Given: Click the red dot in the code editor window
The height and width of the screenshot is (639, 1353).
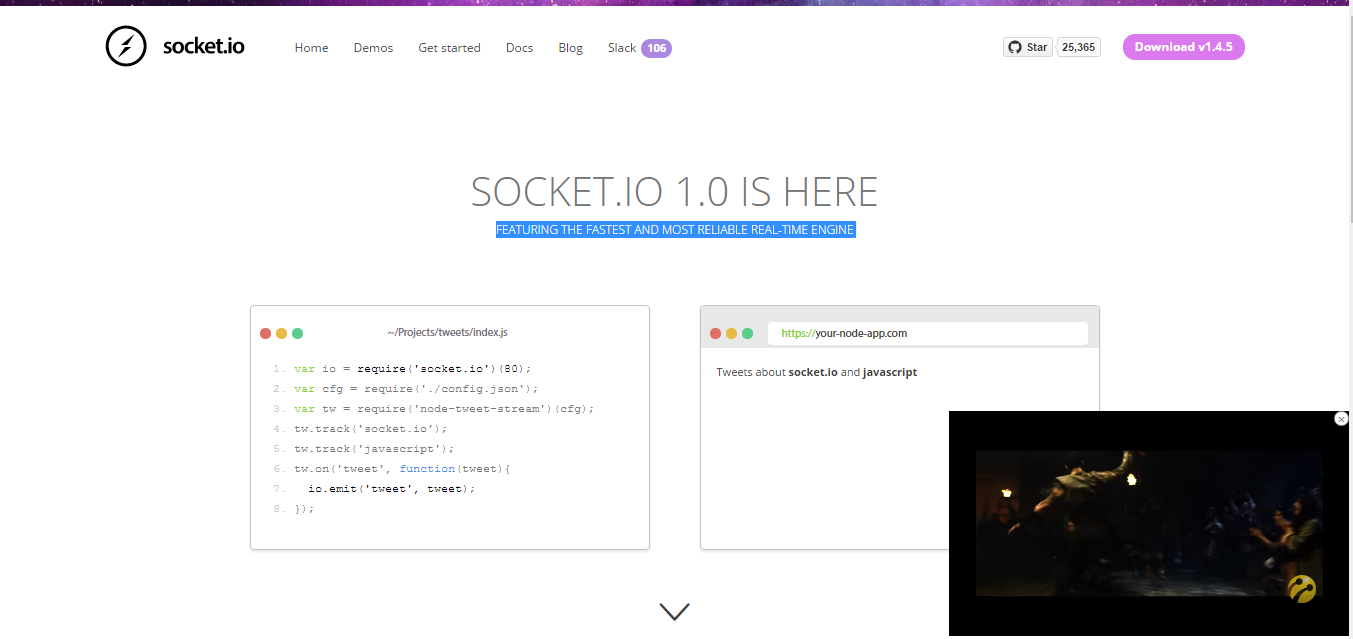Looking at the screenshot, I should point(266,333).
